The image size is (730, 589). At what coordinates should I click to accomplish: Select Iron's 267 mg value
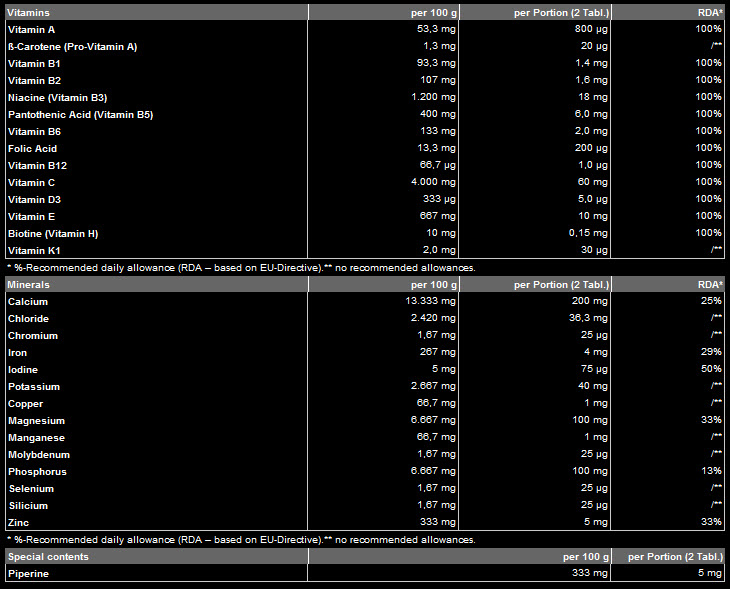(438, 352)
